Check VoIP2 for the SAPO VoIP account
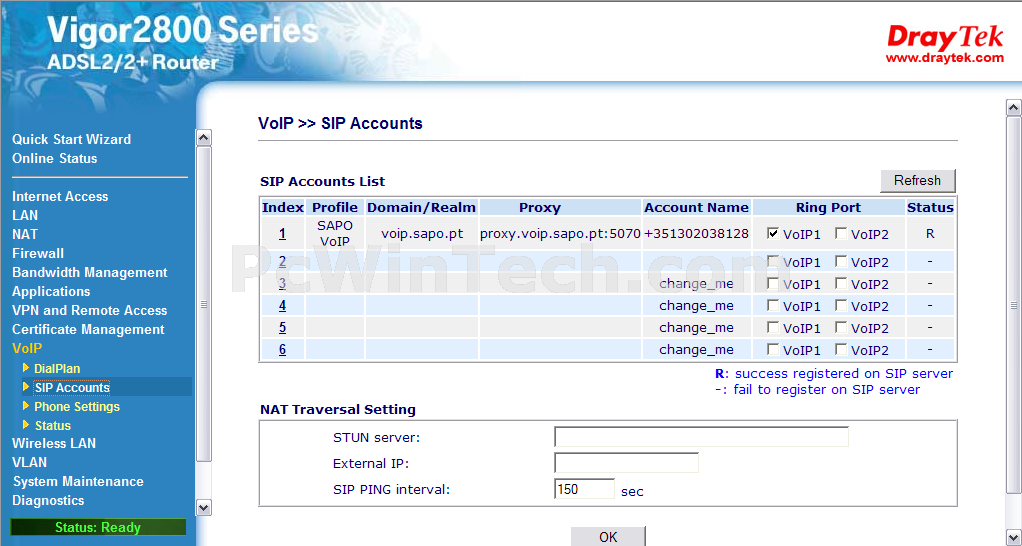This screenshot has width=1022, height=546. (x=841, y=233)
